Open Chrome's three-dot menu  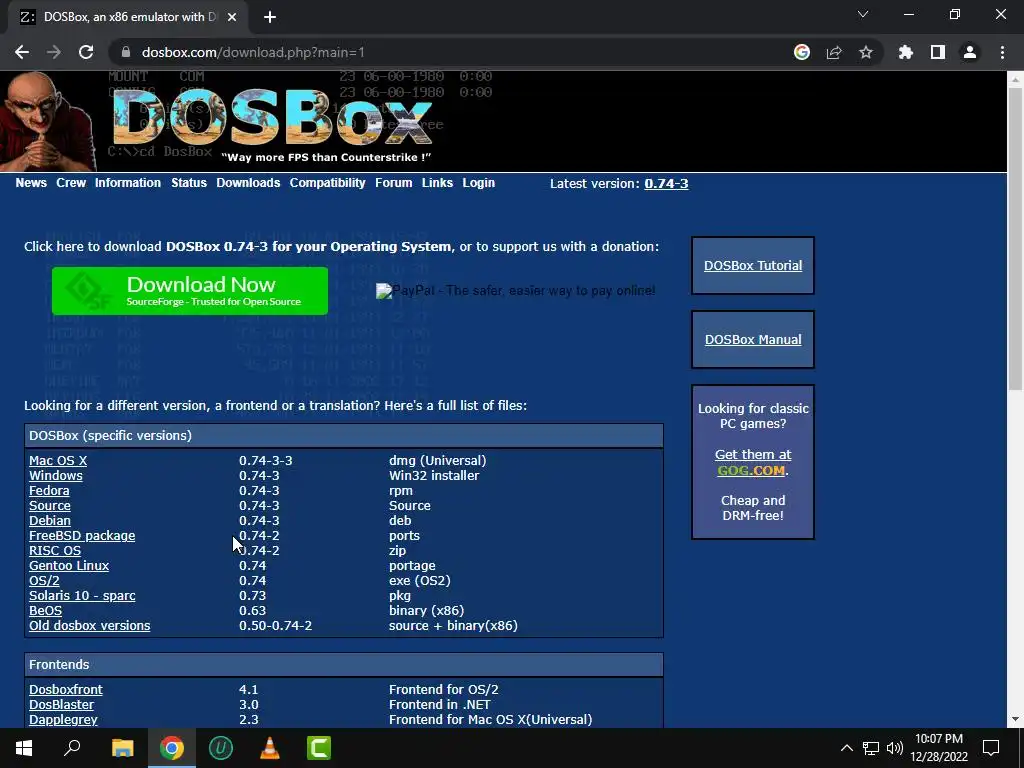(1002, 52)
